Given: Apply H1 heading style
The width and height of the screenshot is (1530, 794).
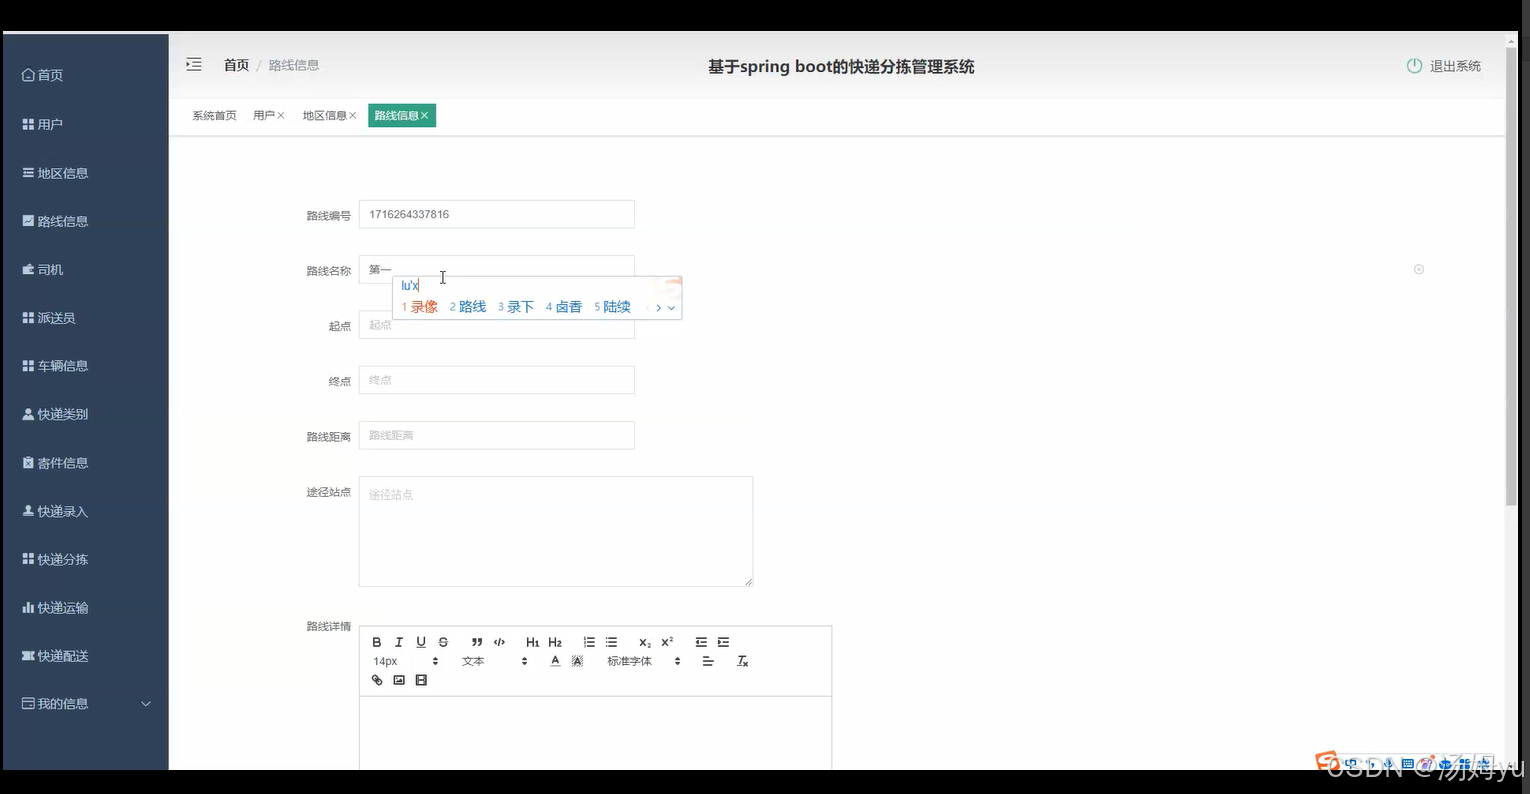Looking at the screenshot, I should coord(533,642).
